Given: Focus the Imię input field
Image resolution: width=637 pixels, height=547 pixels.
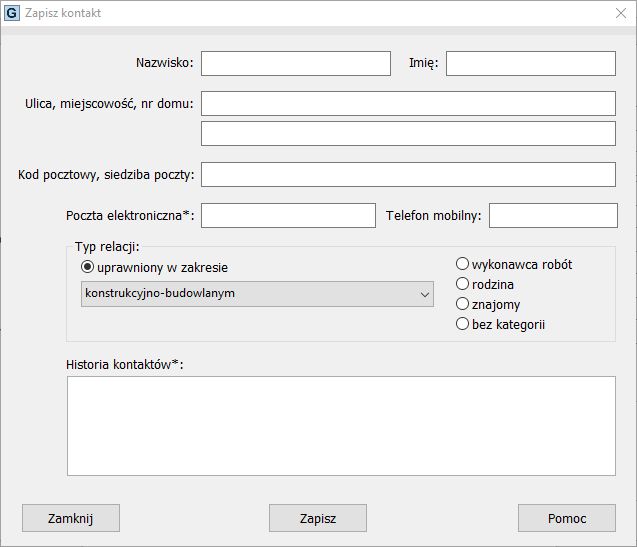Looking at the screenshot, I should pos(530,63).
